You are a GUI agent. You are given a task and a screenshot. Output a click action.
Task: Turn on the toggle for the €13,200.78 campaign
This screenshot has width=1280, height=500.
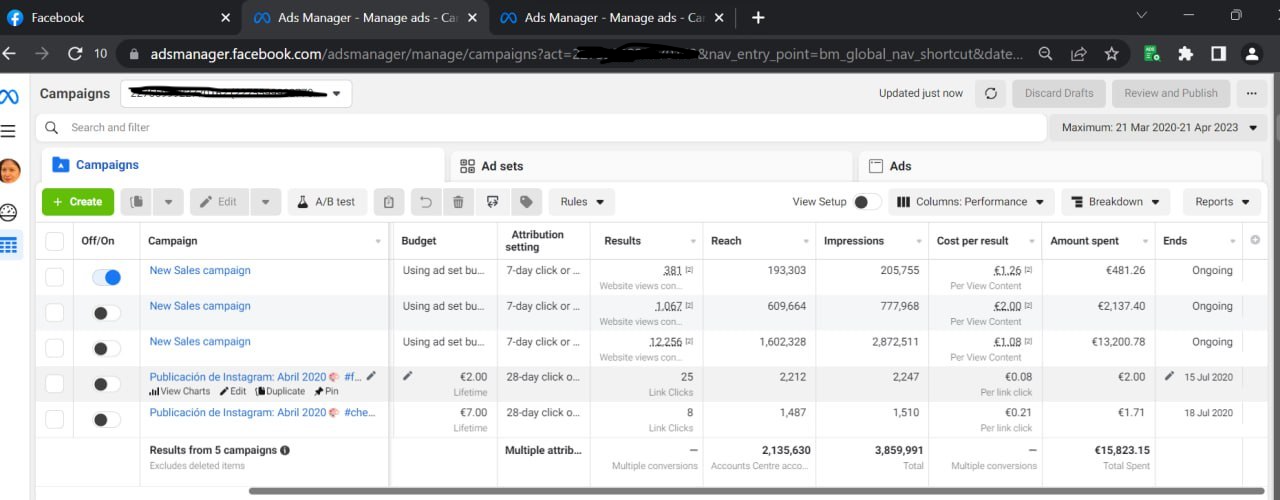106,349
